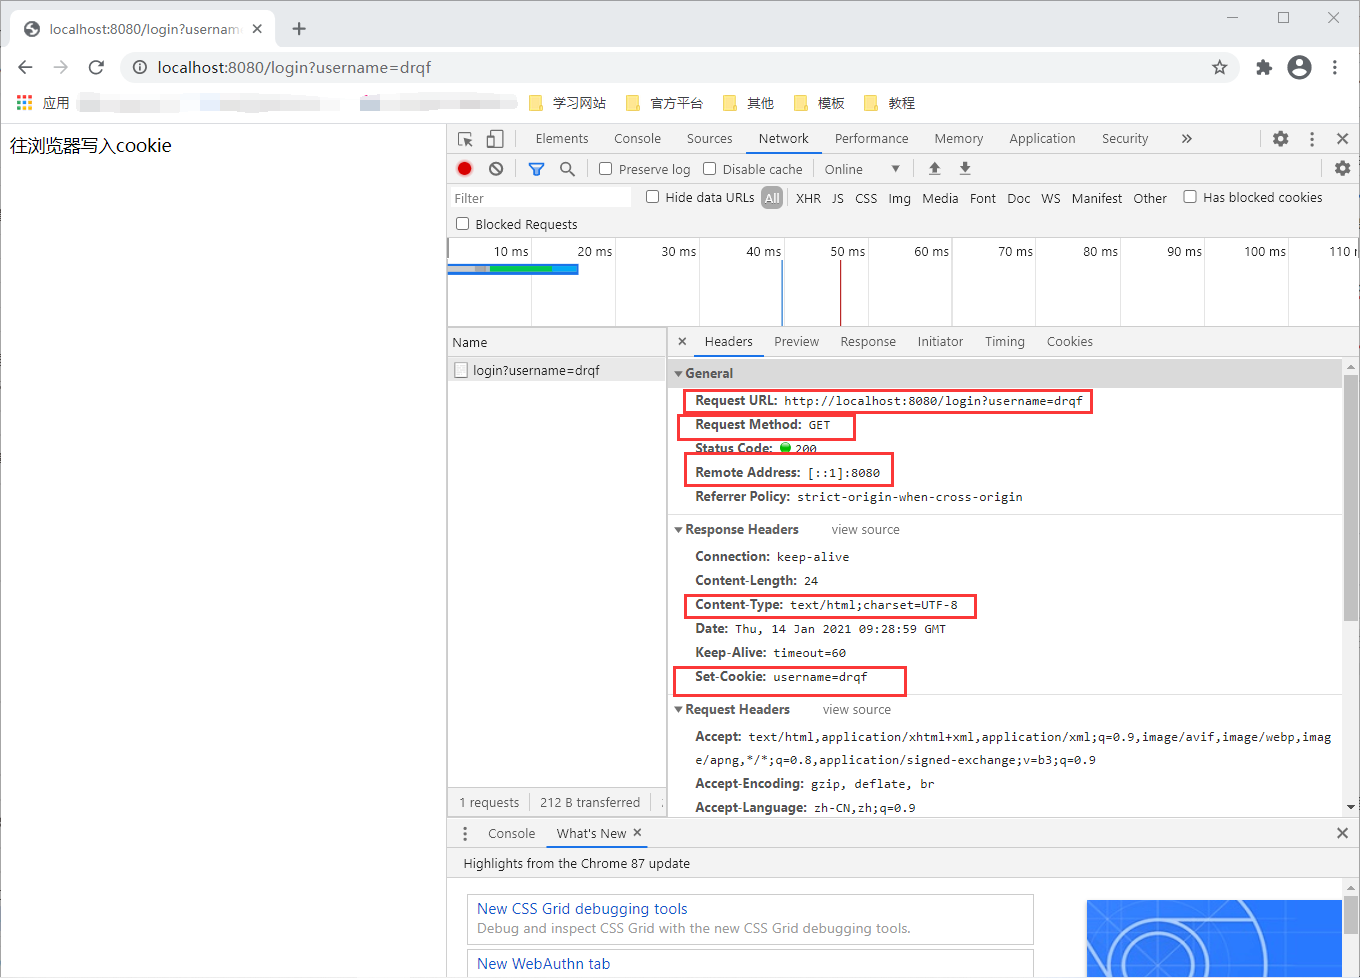Filter requests by CSS type

pyautogui.click(x=866, y=198)
